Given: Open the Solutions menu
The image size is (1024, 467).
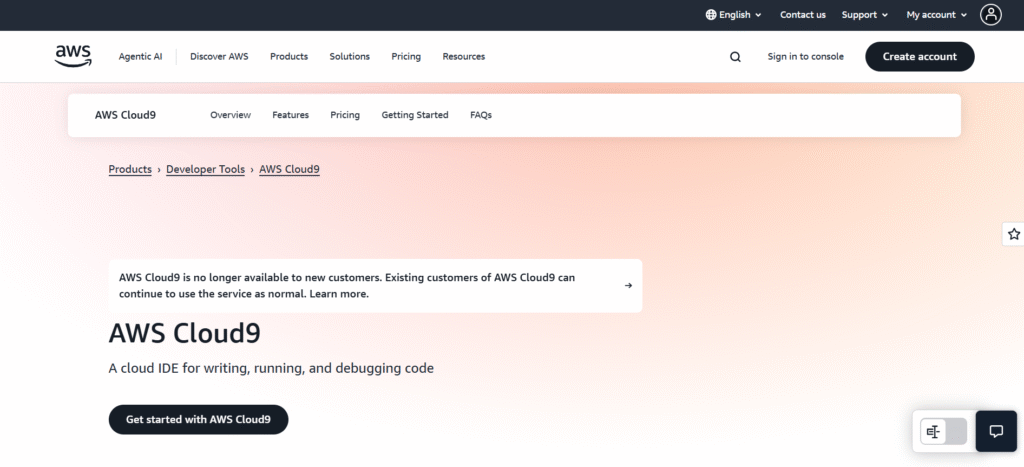Looking at the screenshot, I should tap(349, 57).
